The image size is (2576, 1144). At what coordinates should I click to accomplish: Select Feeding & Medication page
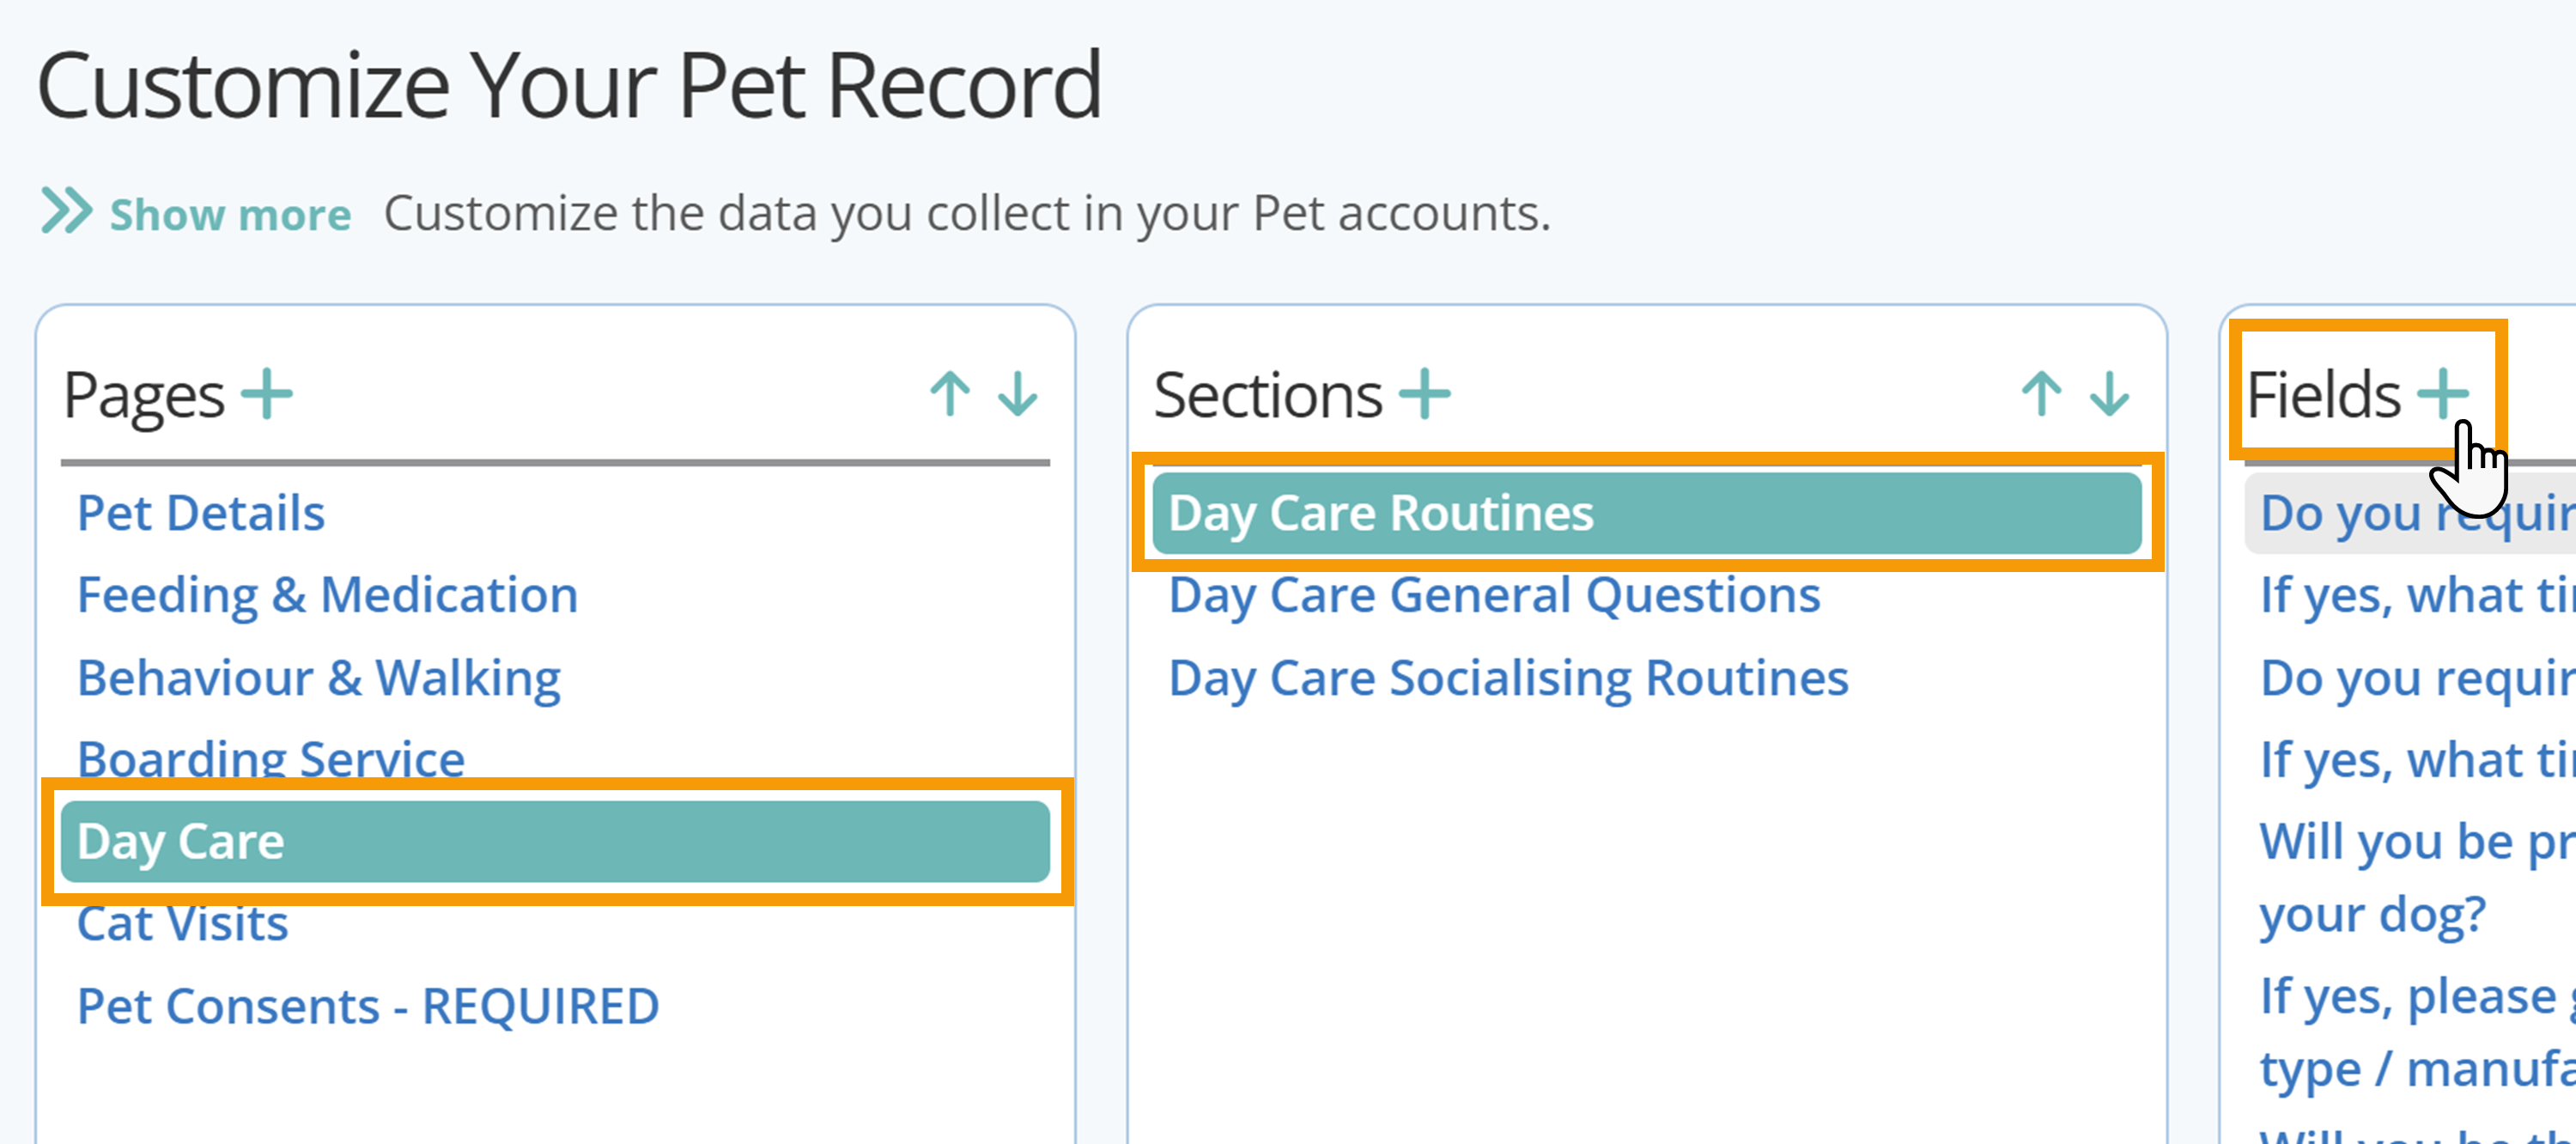[328, 595]
